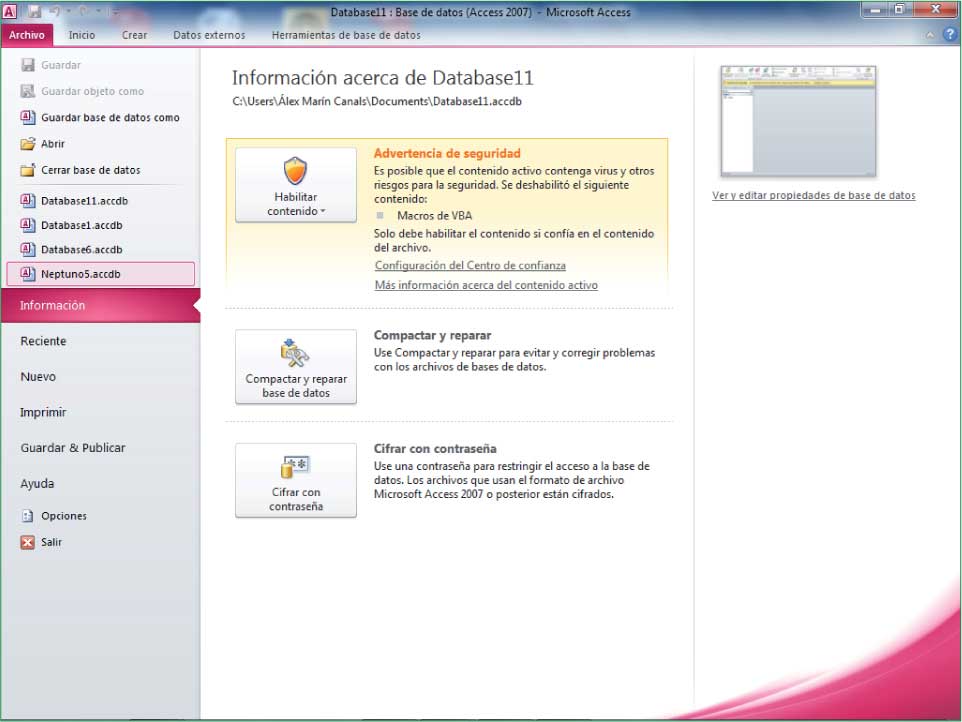Click the Database1.accdb file icon
Image resolution: width=962 pixels, height=722 pixels.
28,225
